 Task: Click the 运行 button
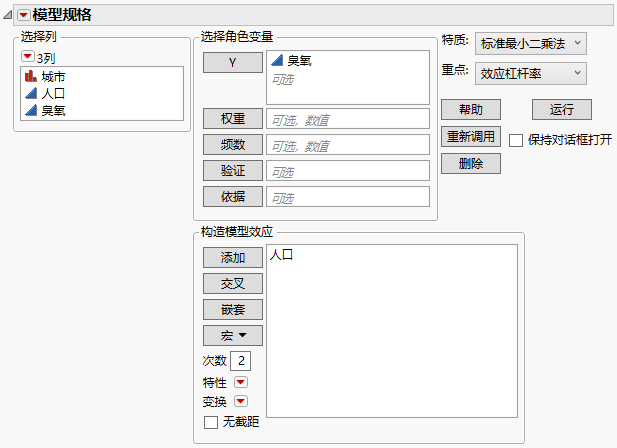click(562, 109)
